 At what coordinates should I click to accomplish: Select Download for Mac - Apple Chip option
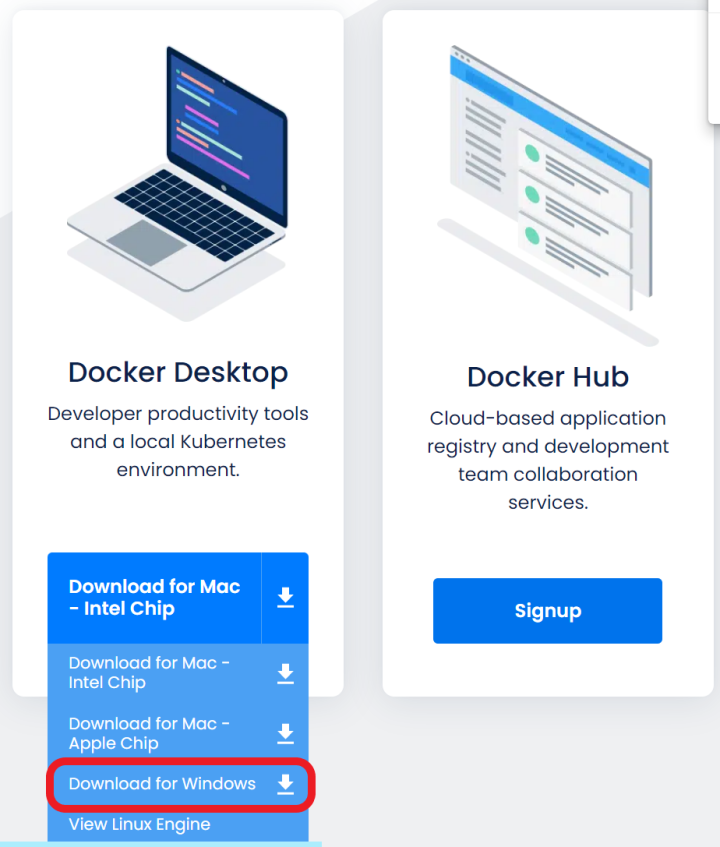(x=150, y=733)
